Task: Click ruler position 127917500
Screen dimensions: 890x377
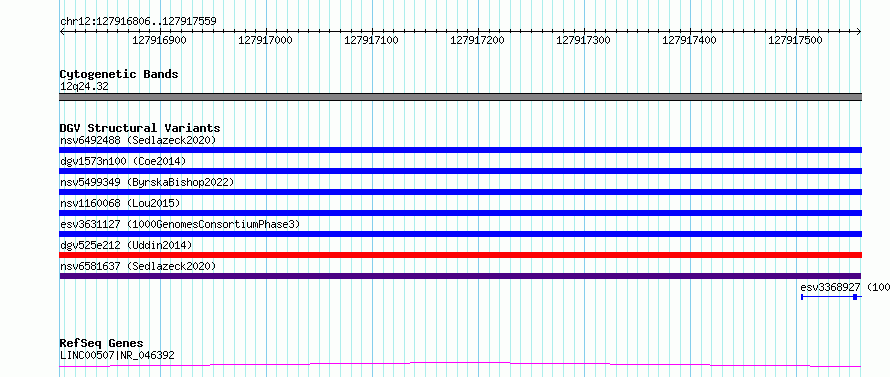Action: pyautogui.click(x=795, y=40)
